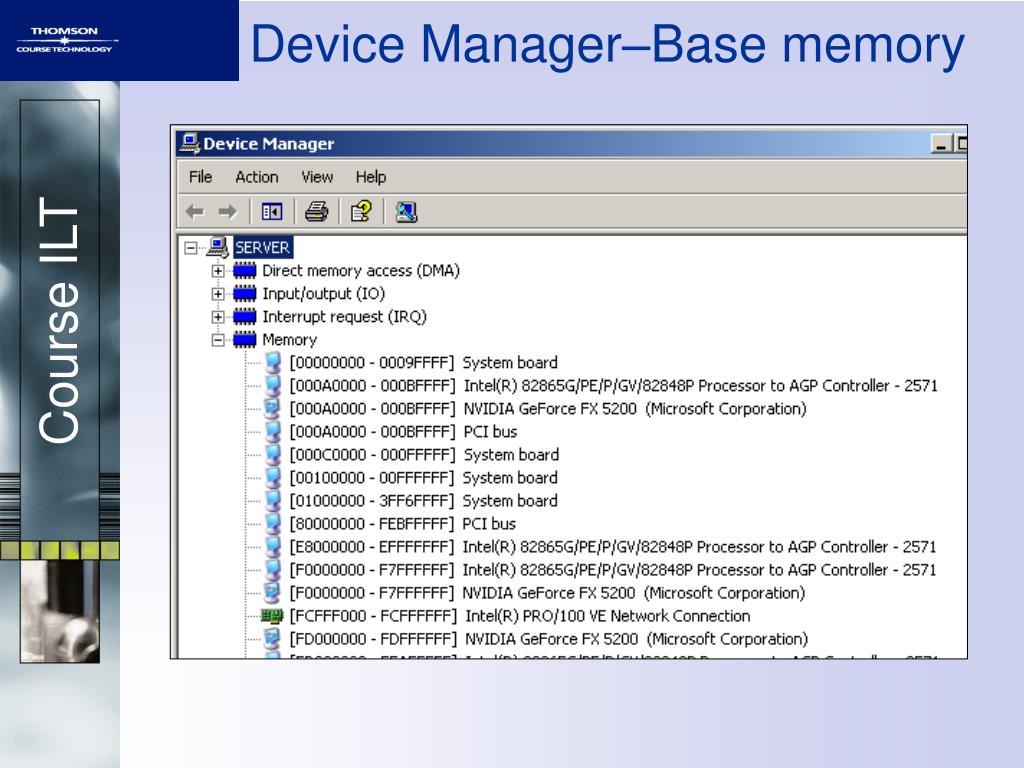Image resolution: width=1024 pixels, height=768 pixels.
Task: Click icon of [000A0000 - 000BFFFF] PCI bus row
Action: (x=272, y=432)
